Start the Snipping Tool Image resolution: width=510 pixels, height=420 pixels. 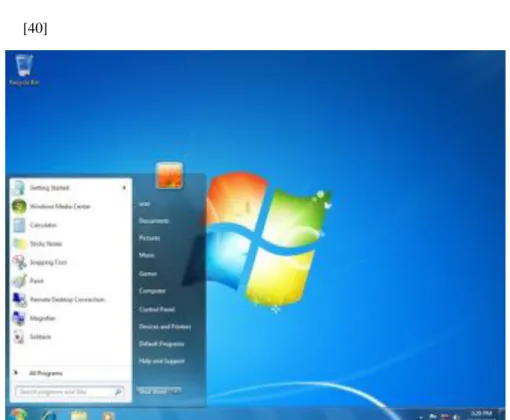point(70,263)
